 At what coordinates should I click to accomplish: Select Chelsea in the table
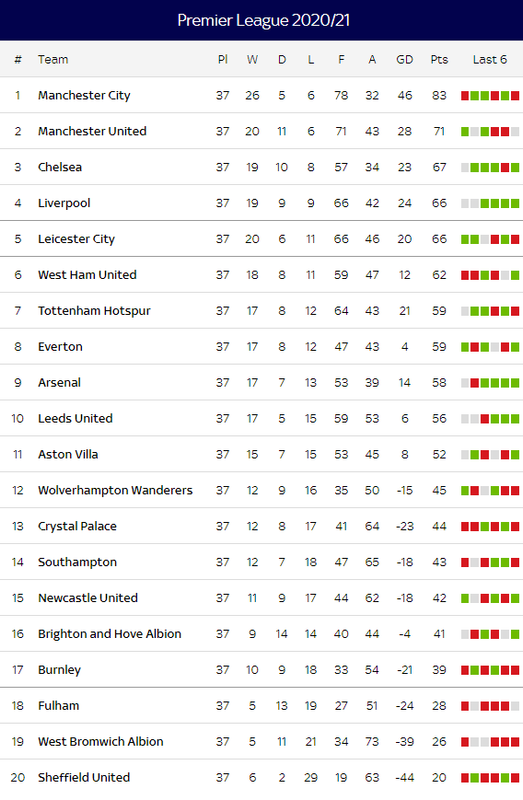(60, 167)
